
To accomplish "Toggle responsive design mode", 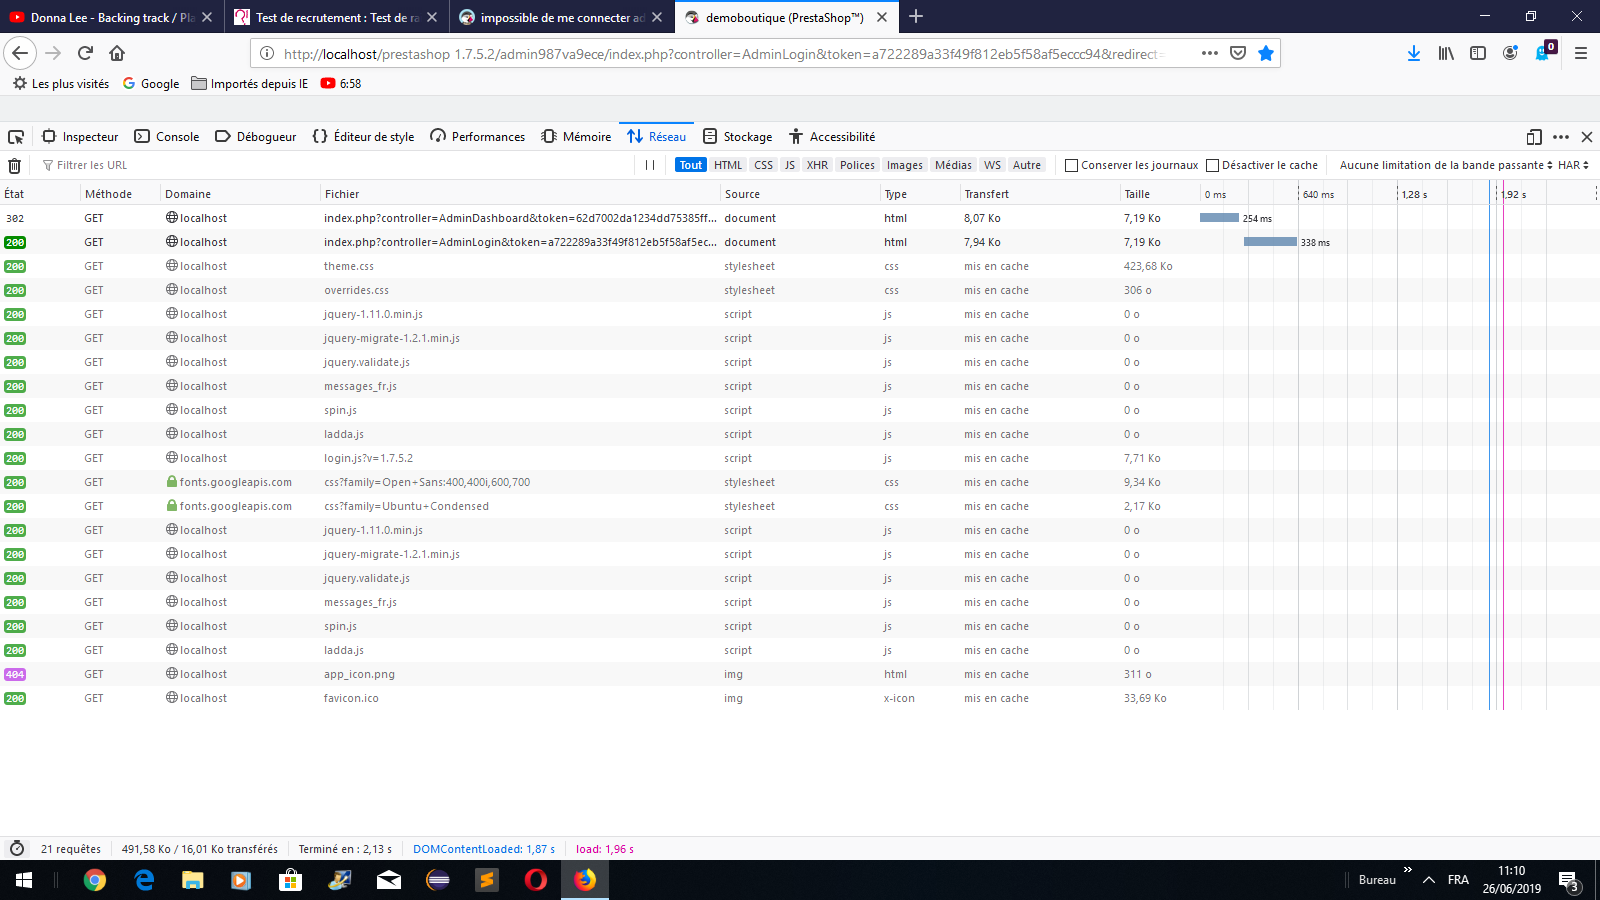I will (1534, 137).
